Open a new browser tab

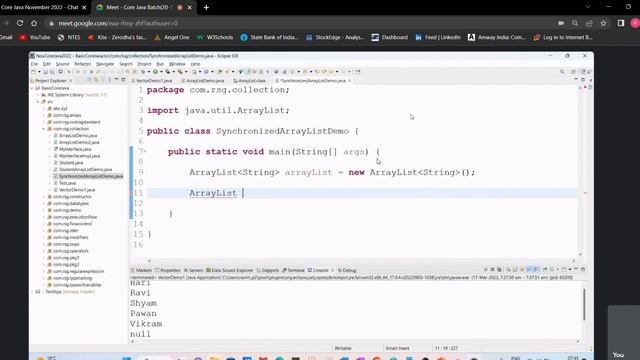click(x=206, y=7)
